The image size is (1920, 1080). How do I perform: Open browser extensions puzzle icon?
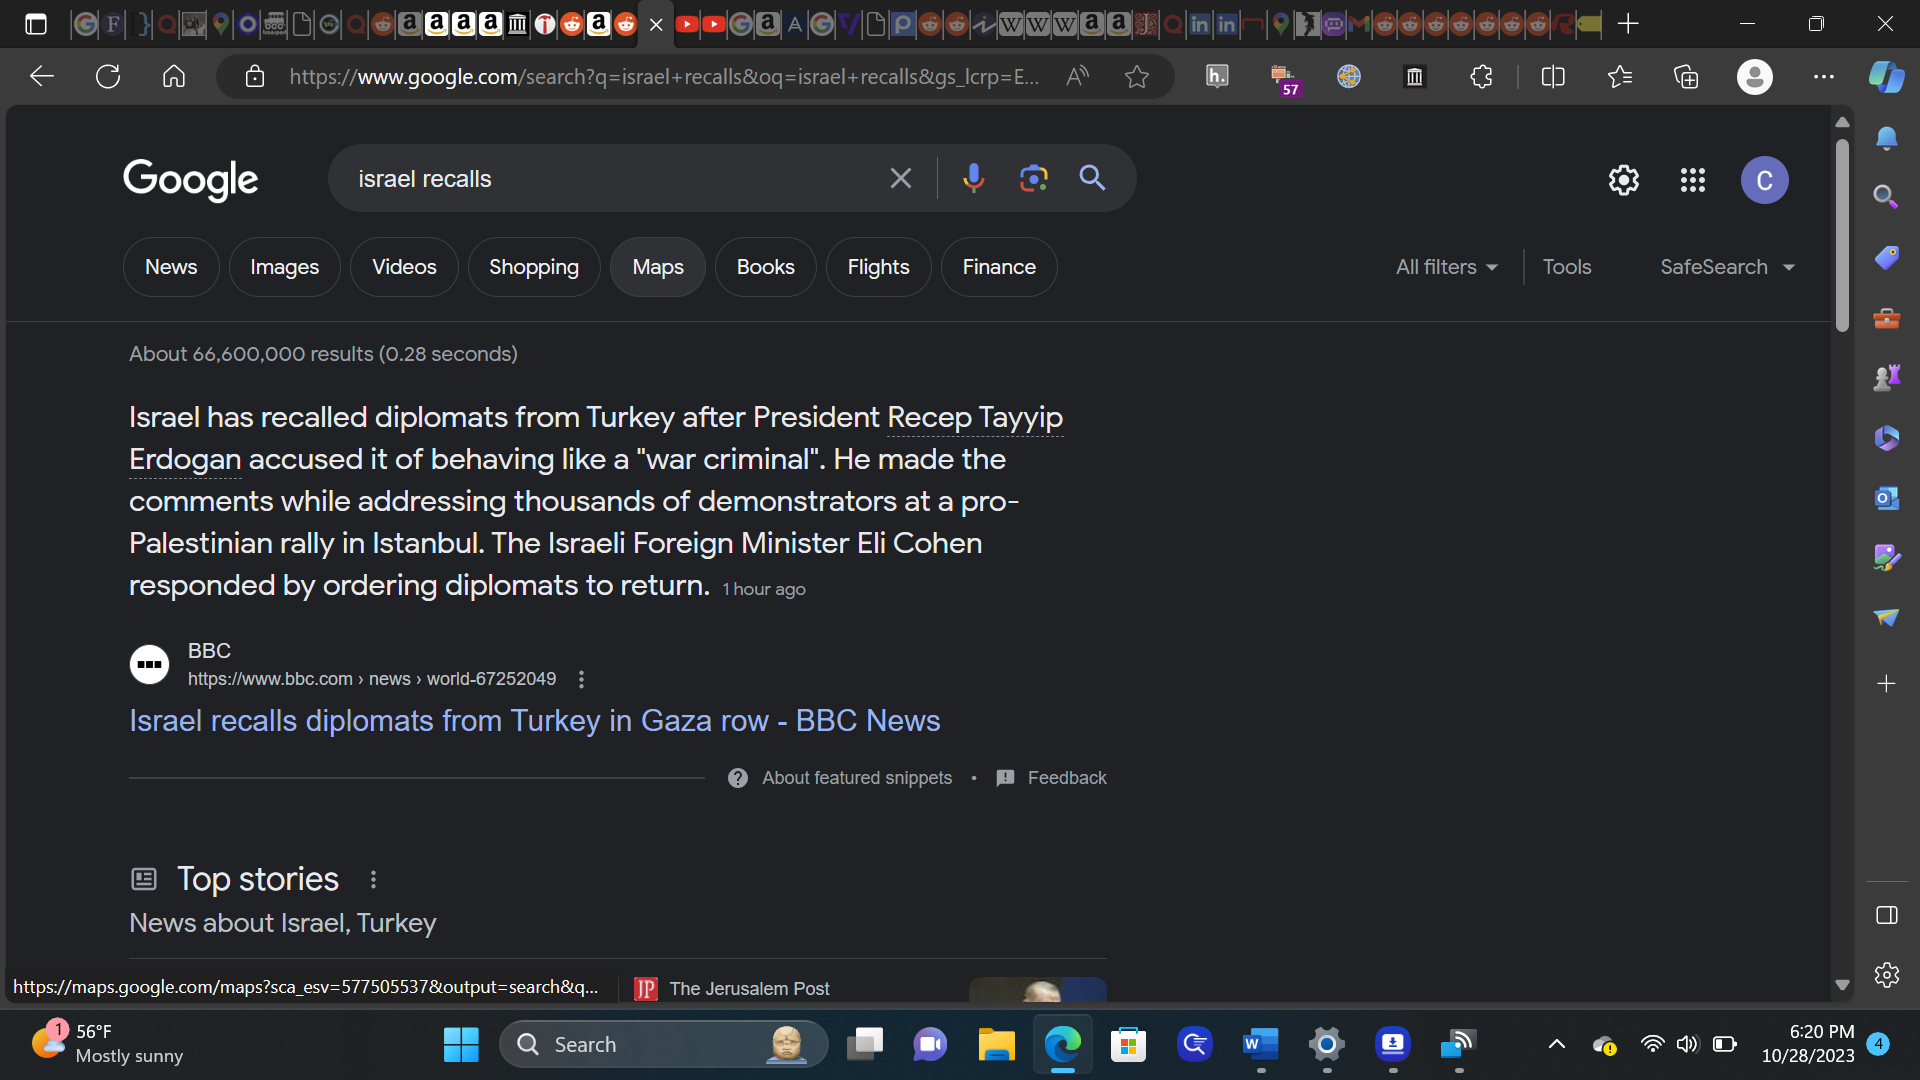[1481, 77]
